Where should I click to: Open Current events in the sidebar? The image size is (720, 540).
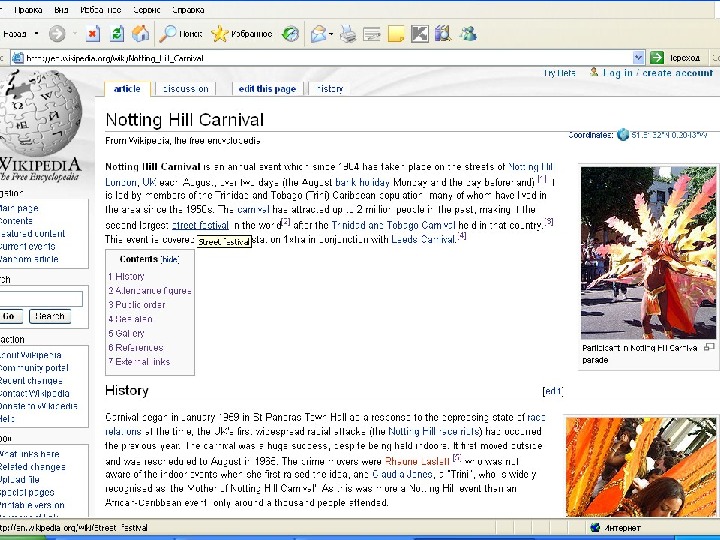[x=28, y=247]
